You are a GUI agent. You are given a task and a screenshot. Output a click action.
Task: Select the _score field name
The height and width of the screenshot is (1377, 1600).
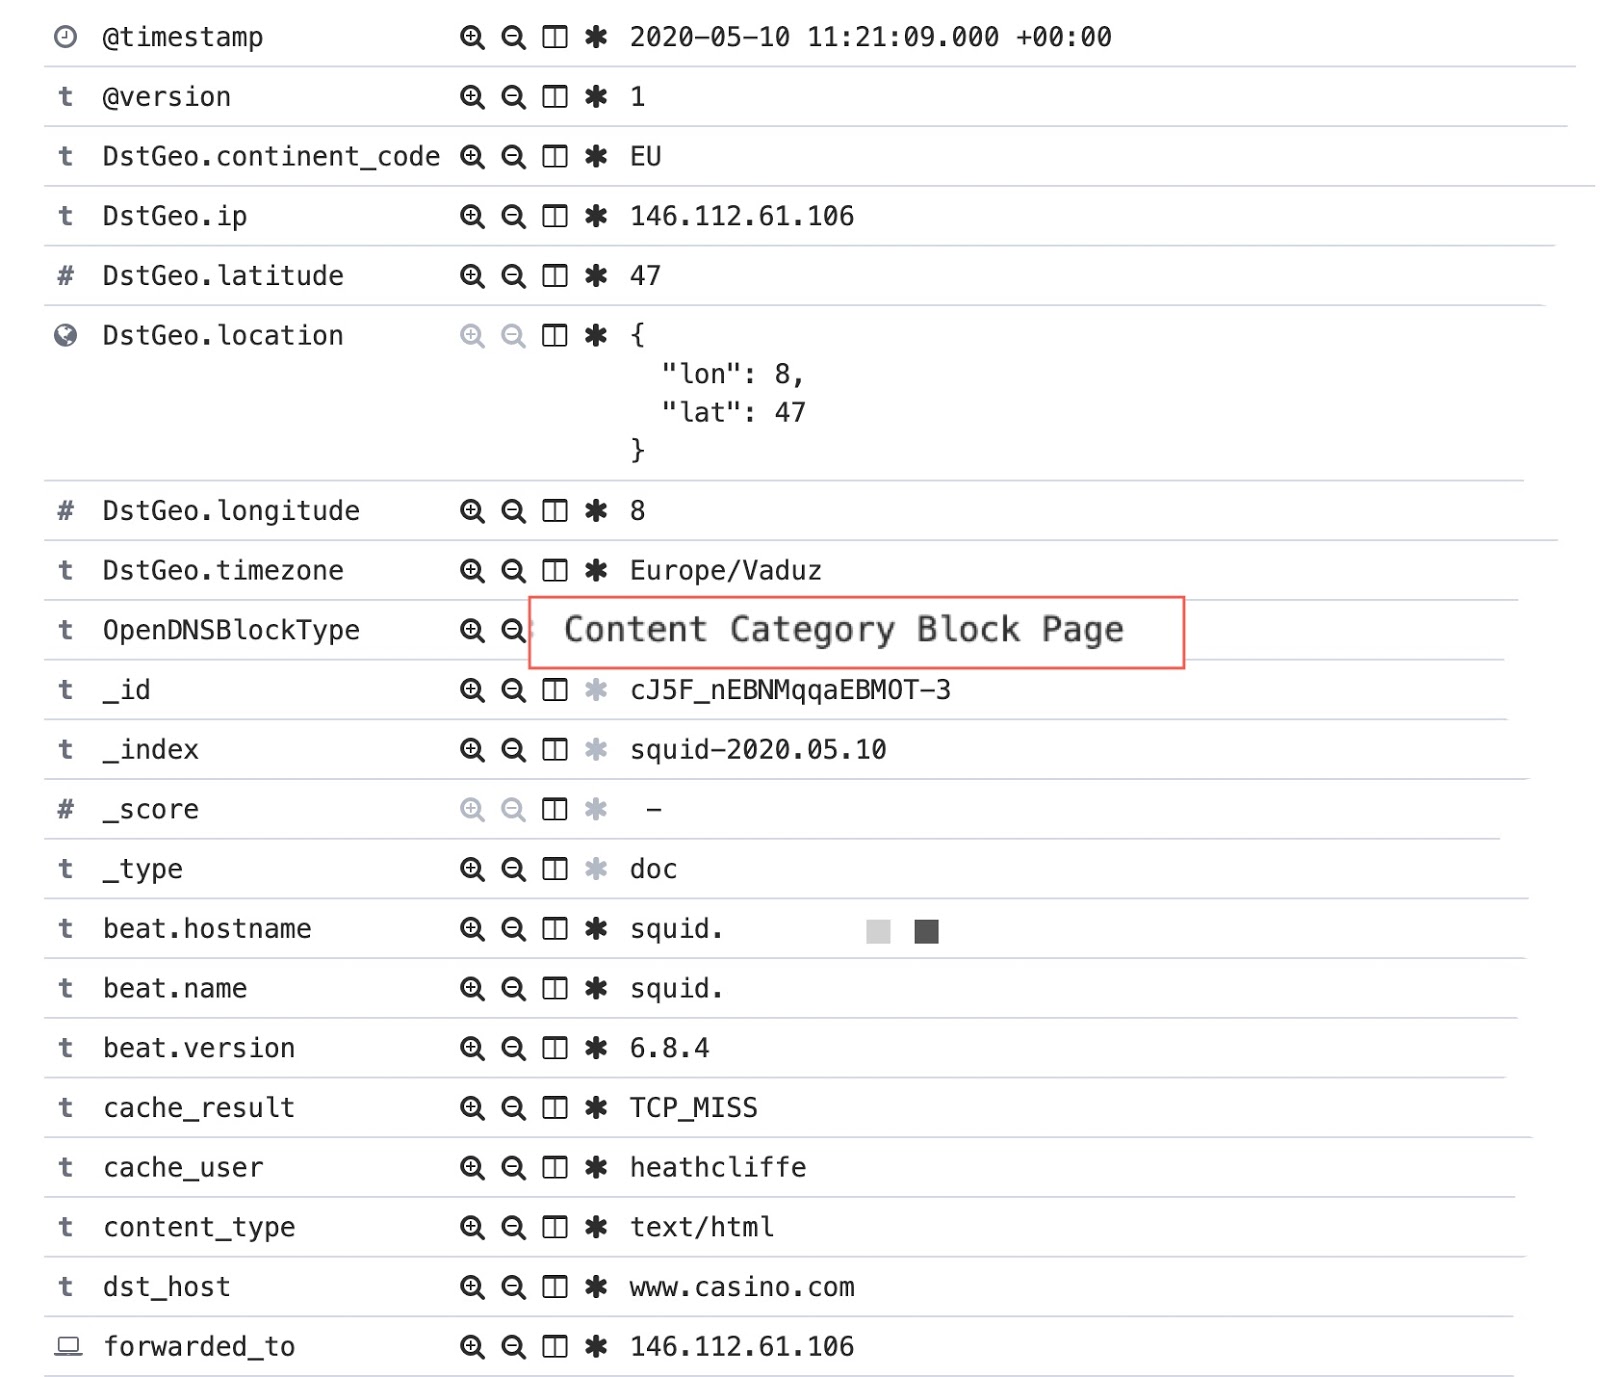pyautogui.click(x=152, y=809)
